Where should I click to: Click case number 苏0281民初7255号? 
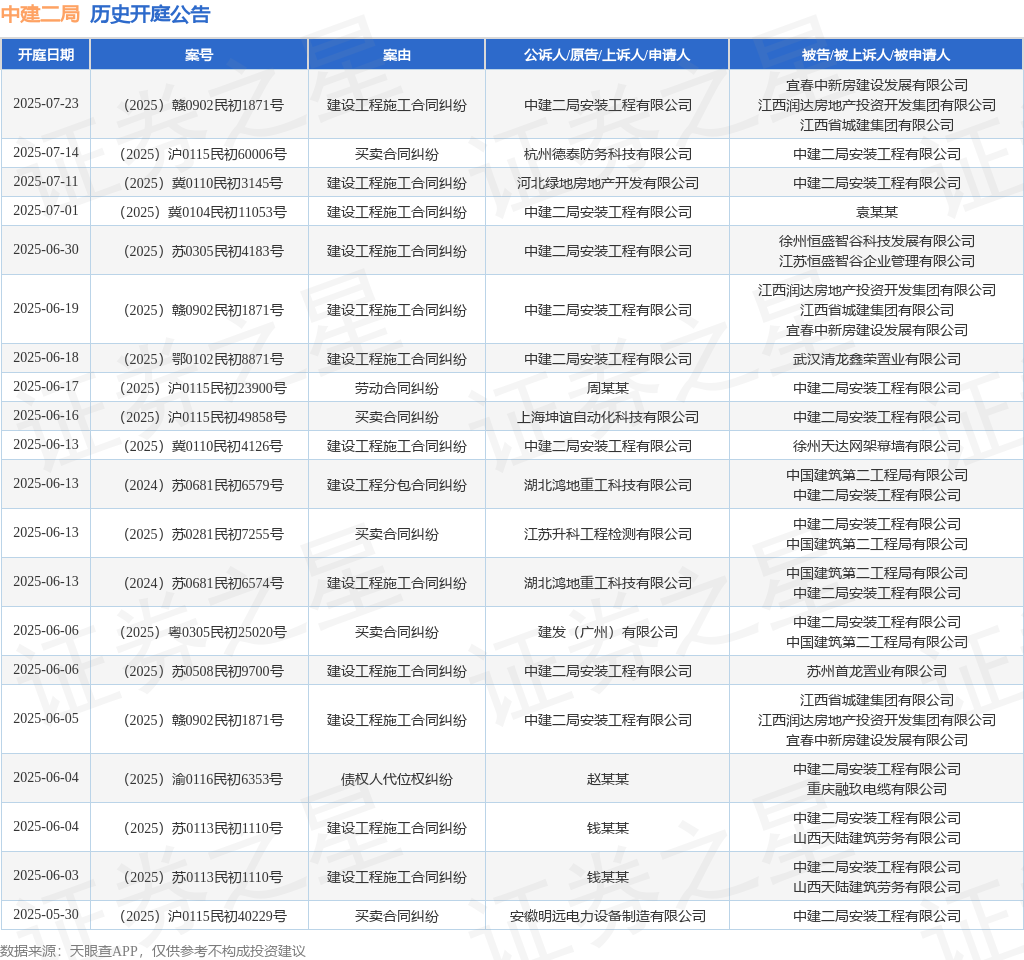pos(203,534)
